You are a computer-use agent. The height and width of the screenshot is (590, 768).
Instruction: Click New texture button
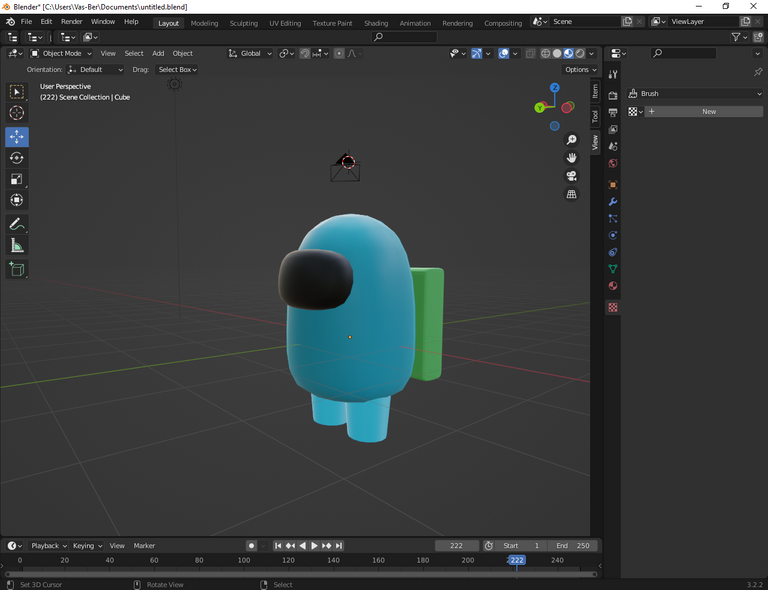[x=703, y=112]
